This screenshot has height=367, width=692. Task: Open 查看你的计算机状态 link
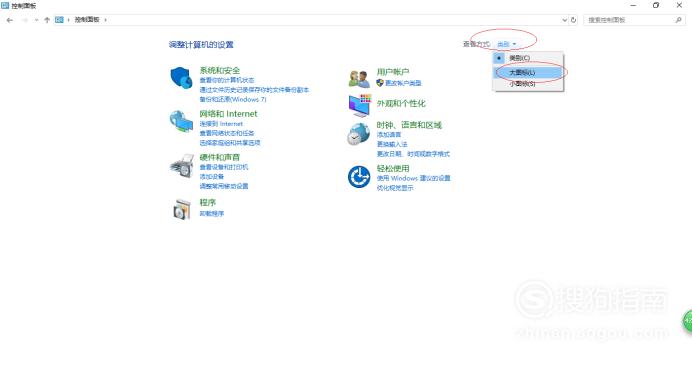coord(227,80)
